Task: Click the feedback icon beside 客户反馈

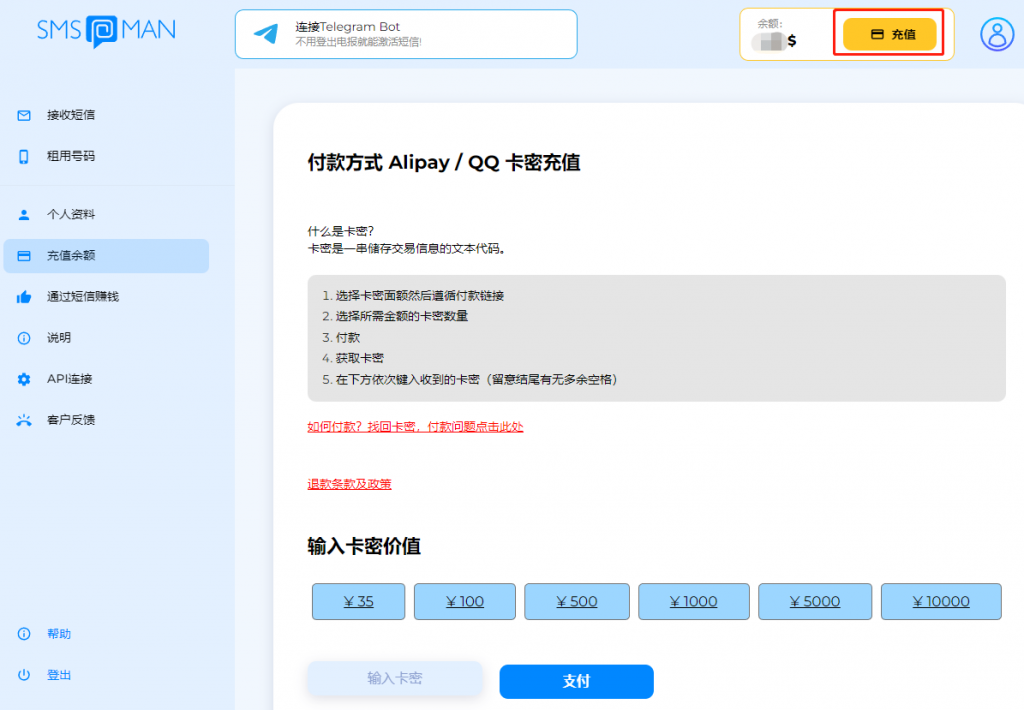Action: pyautogui.click(x=24, y=421)
